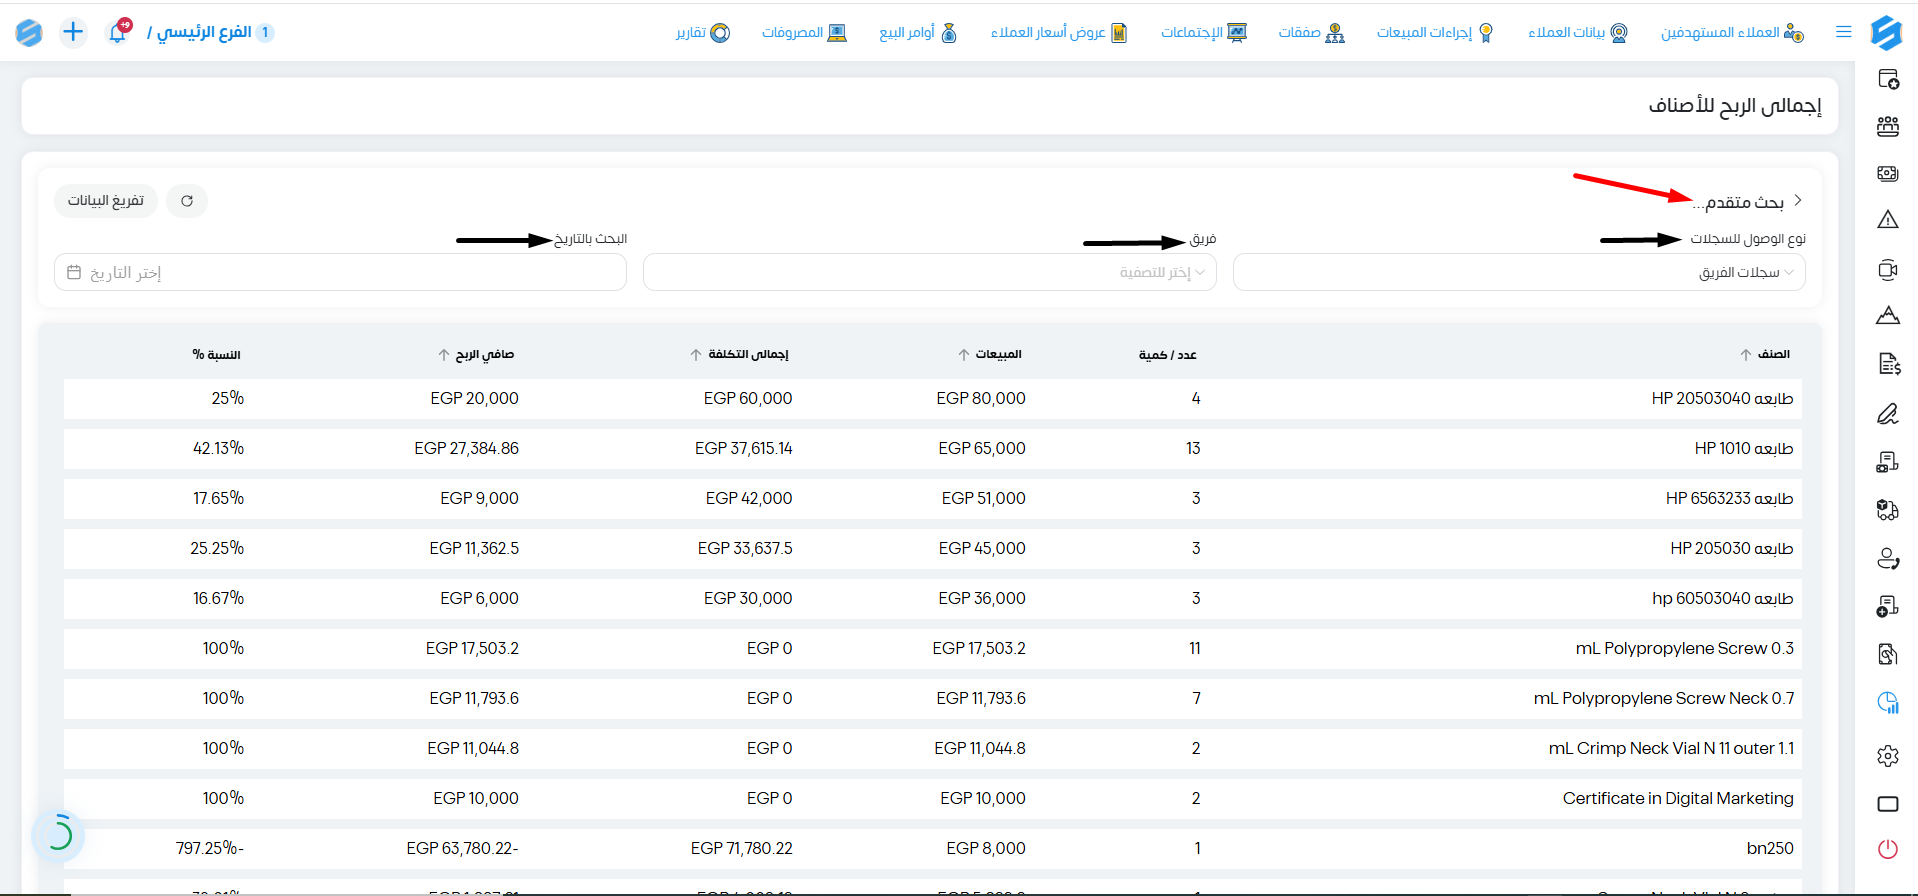Click the 797.25%- percentage value

(210, 848)
